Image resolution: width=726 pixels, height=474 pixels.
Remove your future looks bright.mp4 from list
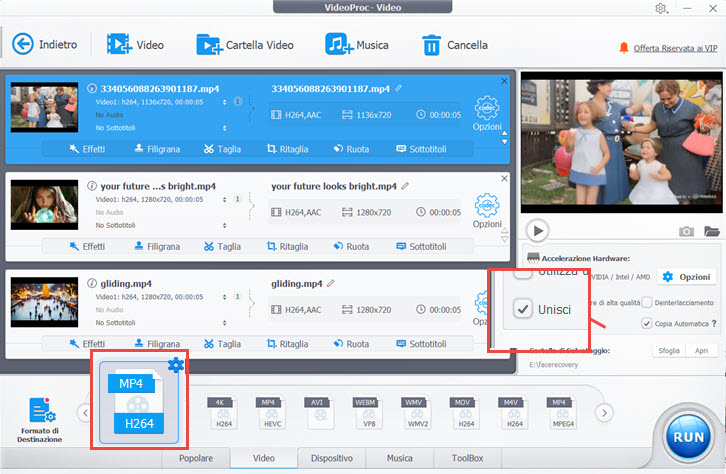point(504,178)
